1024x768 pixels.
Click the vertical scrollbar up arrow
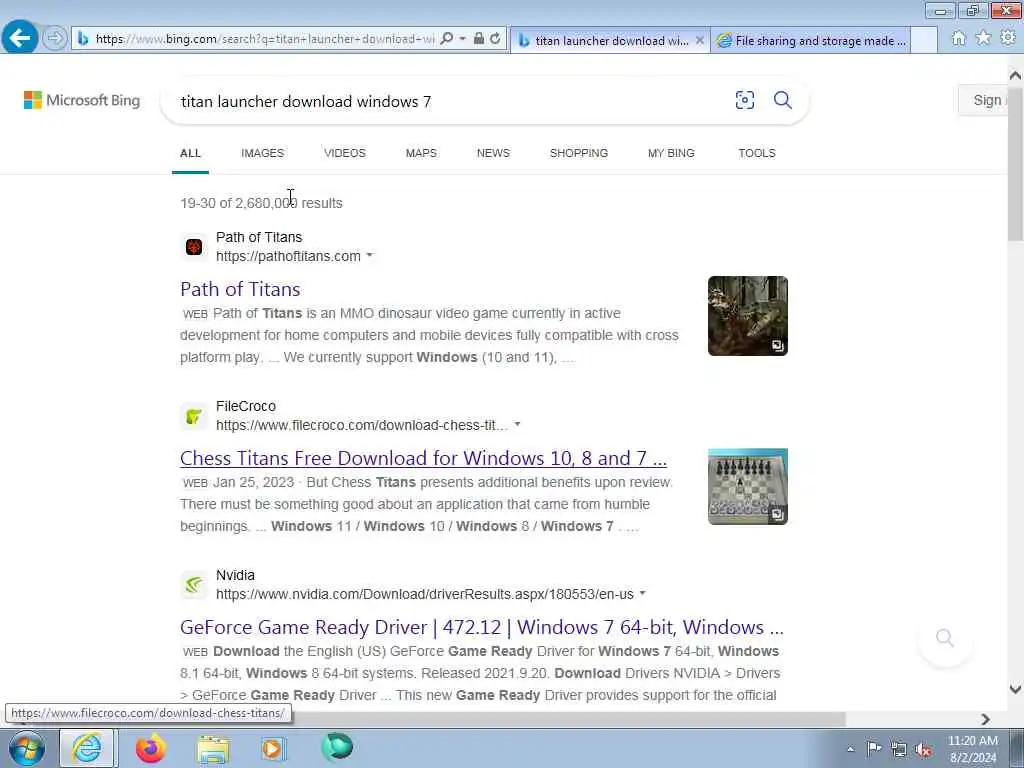(1015, 76)
